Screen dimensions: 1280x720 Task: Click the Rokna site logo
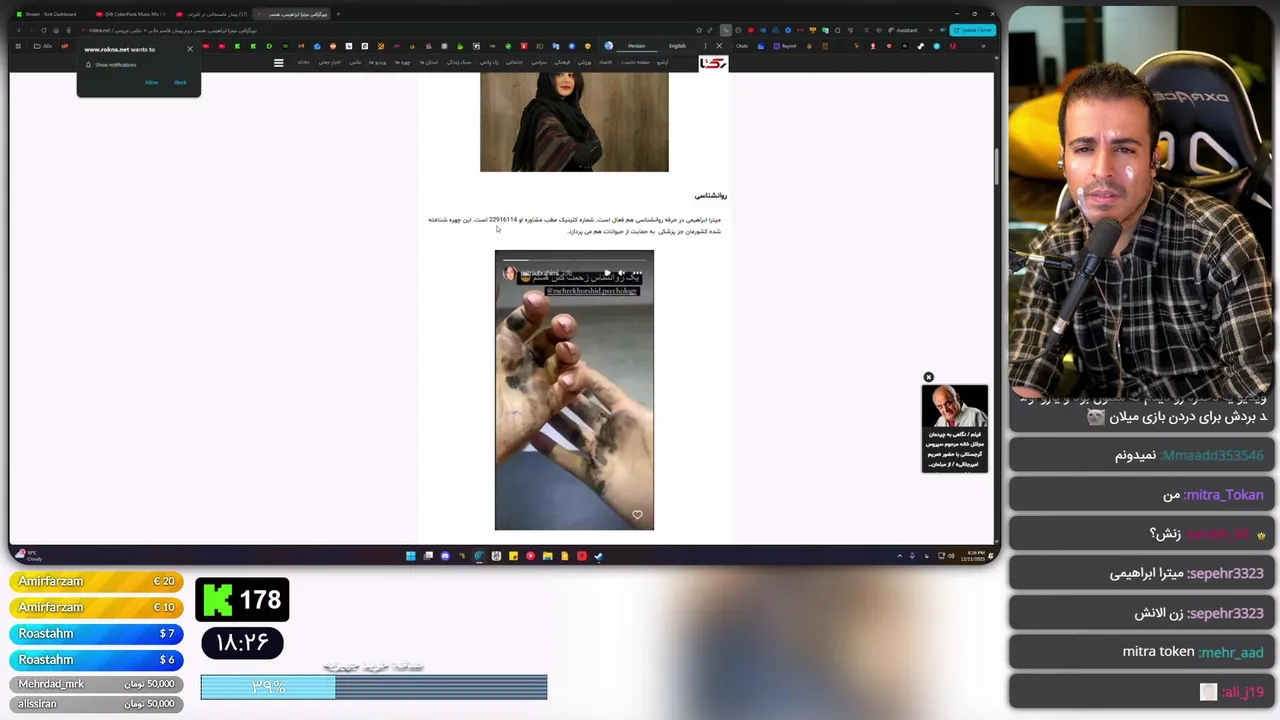pyautogui.click(x=713, y=63)
